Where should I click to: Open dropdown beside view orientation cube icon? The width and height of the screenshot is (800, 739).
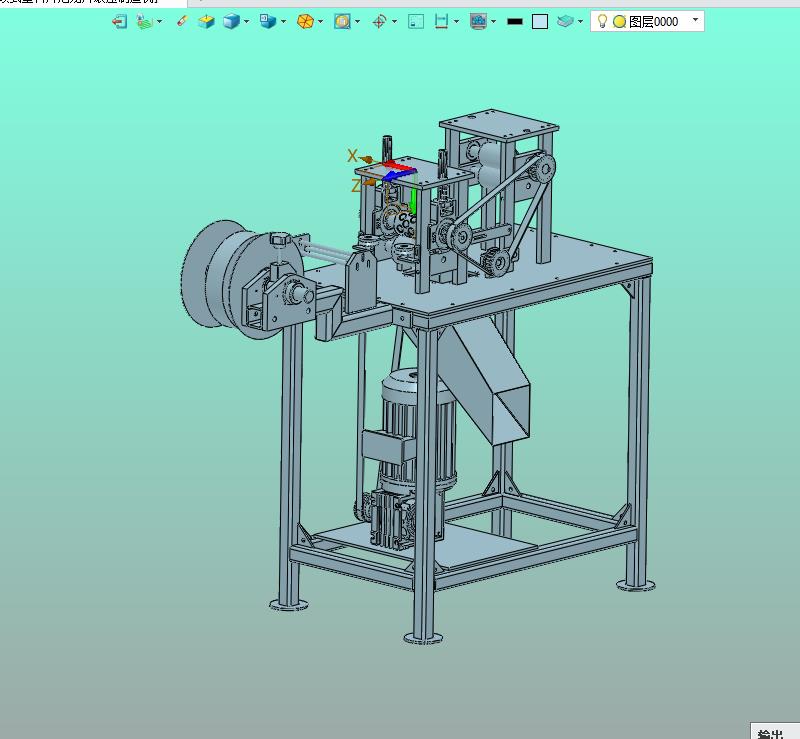[x=284, y=21]
